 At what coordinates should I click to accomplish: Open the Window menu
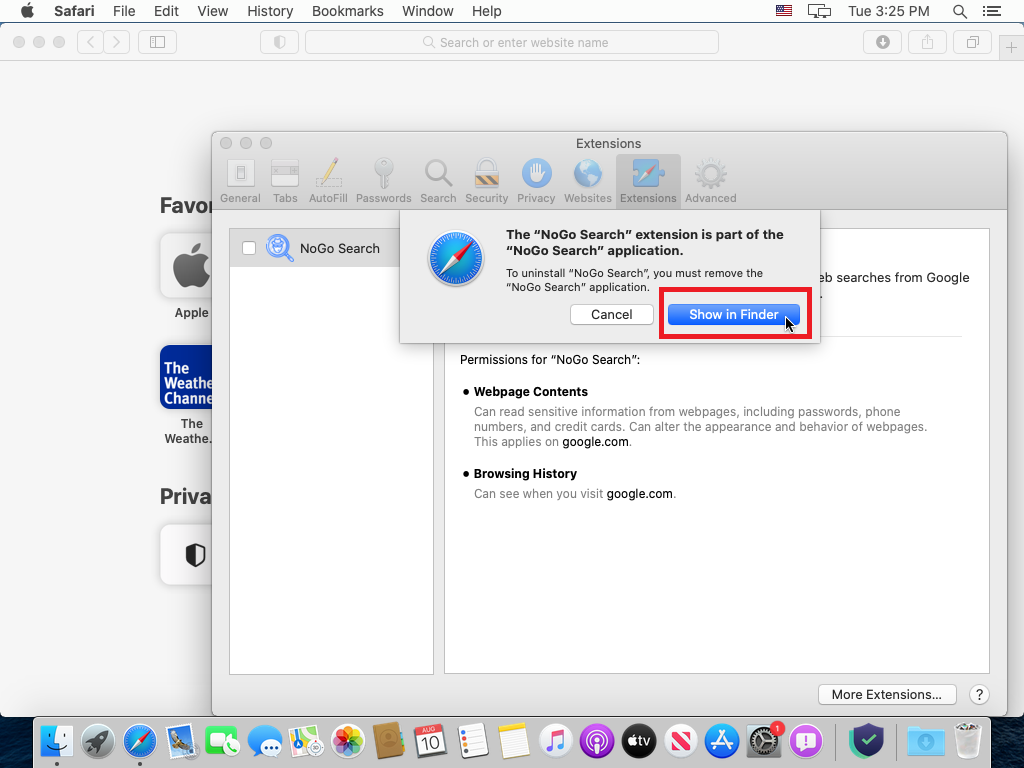pyautogui.click(x=428, y=11)
